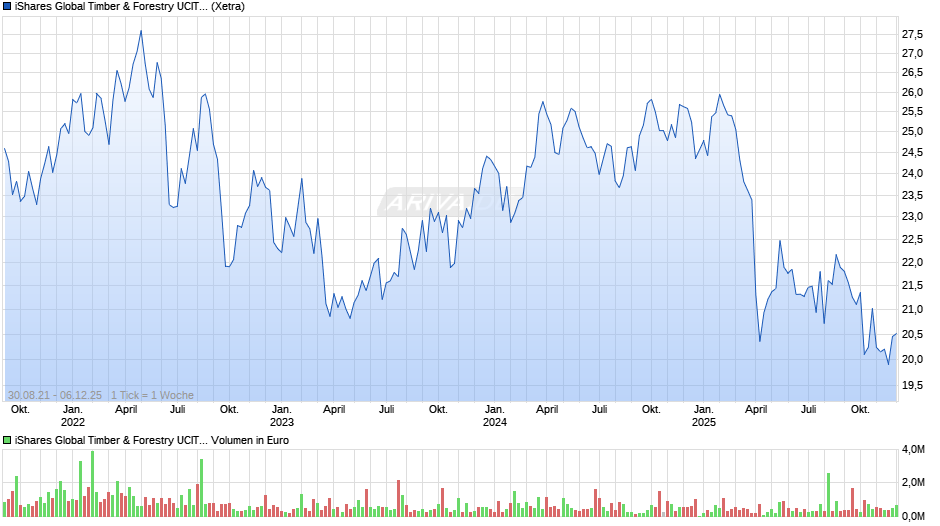Viewport: 940px width, 526px height.
Task: Click the April label after Jan. 2025
Action: click(x=756, y=409)
